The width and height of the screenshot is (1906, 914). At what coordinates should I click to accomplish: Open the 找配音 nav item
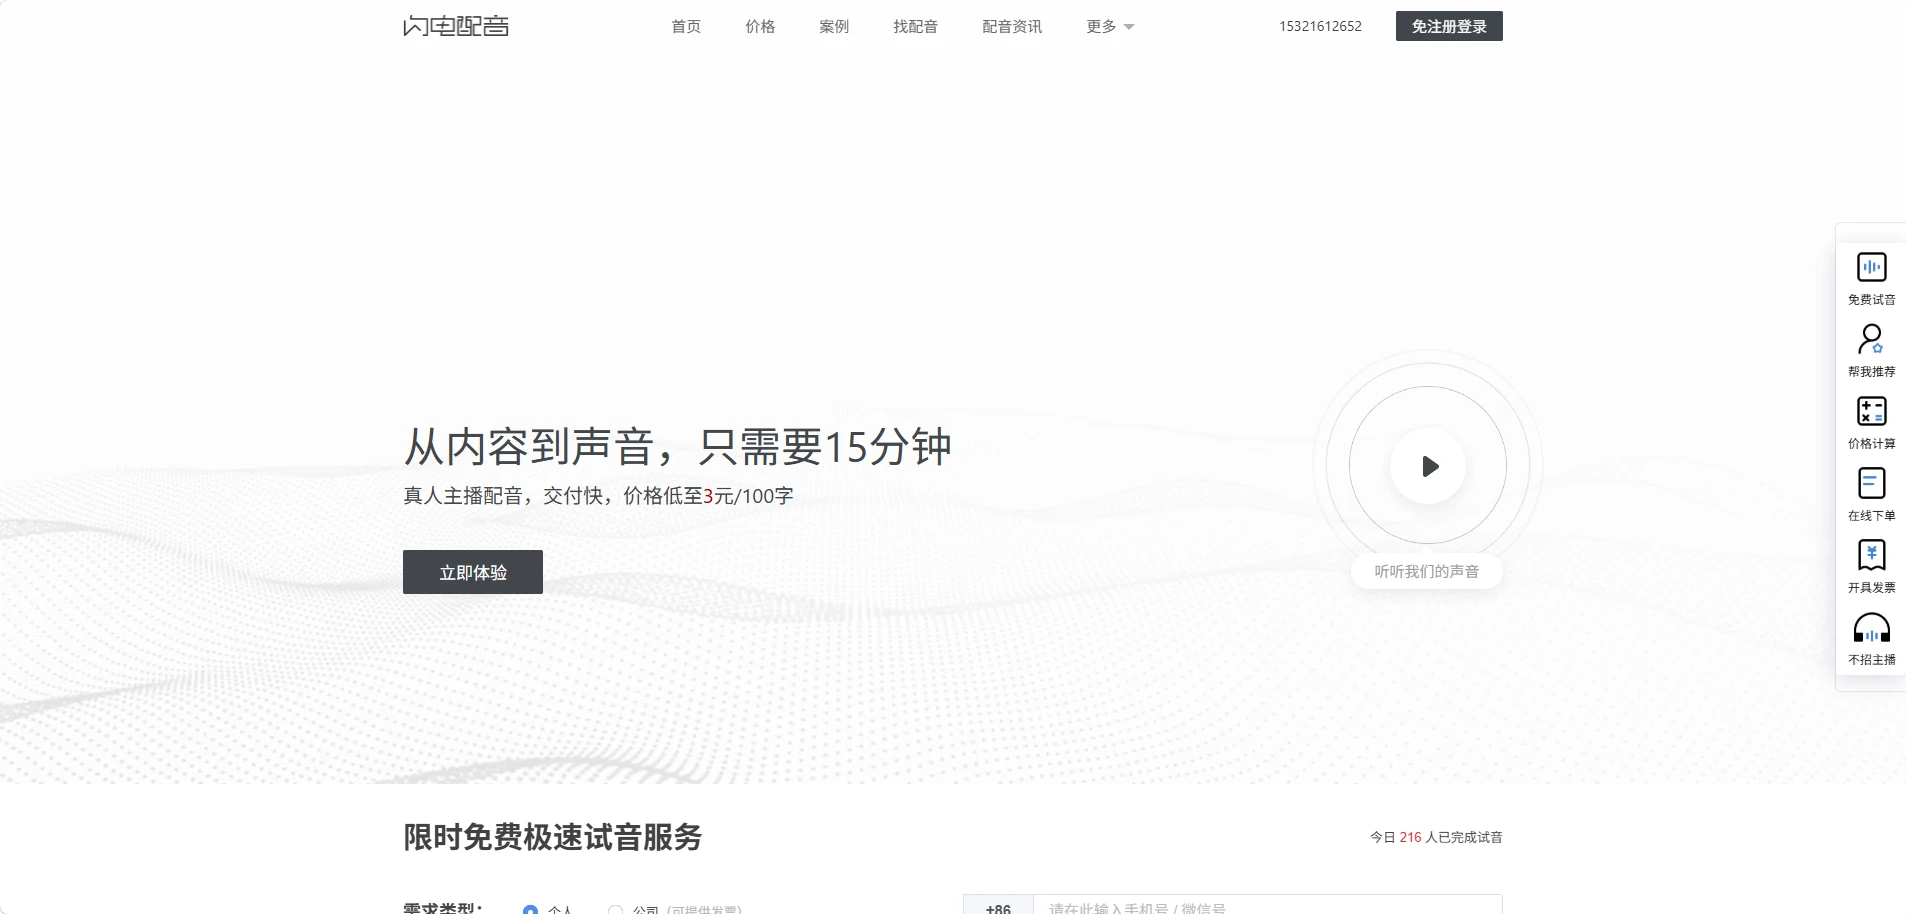pos(916,27)
